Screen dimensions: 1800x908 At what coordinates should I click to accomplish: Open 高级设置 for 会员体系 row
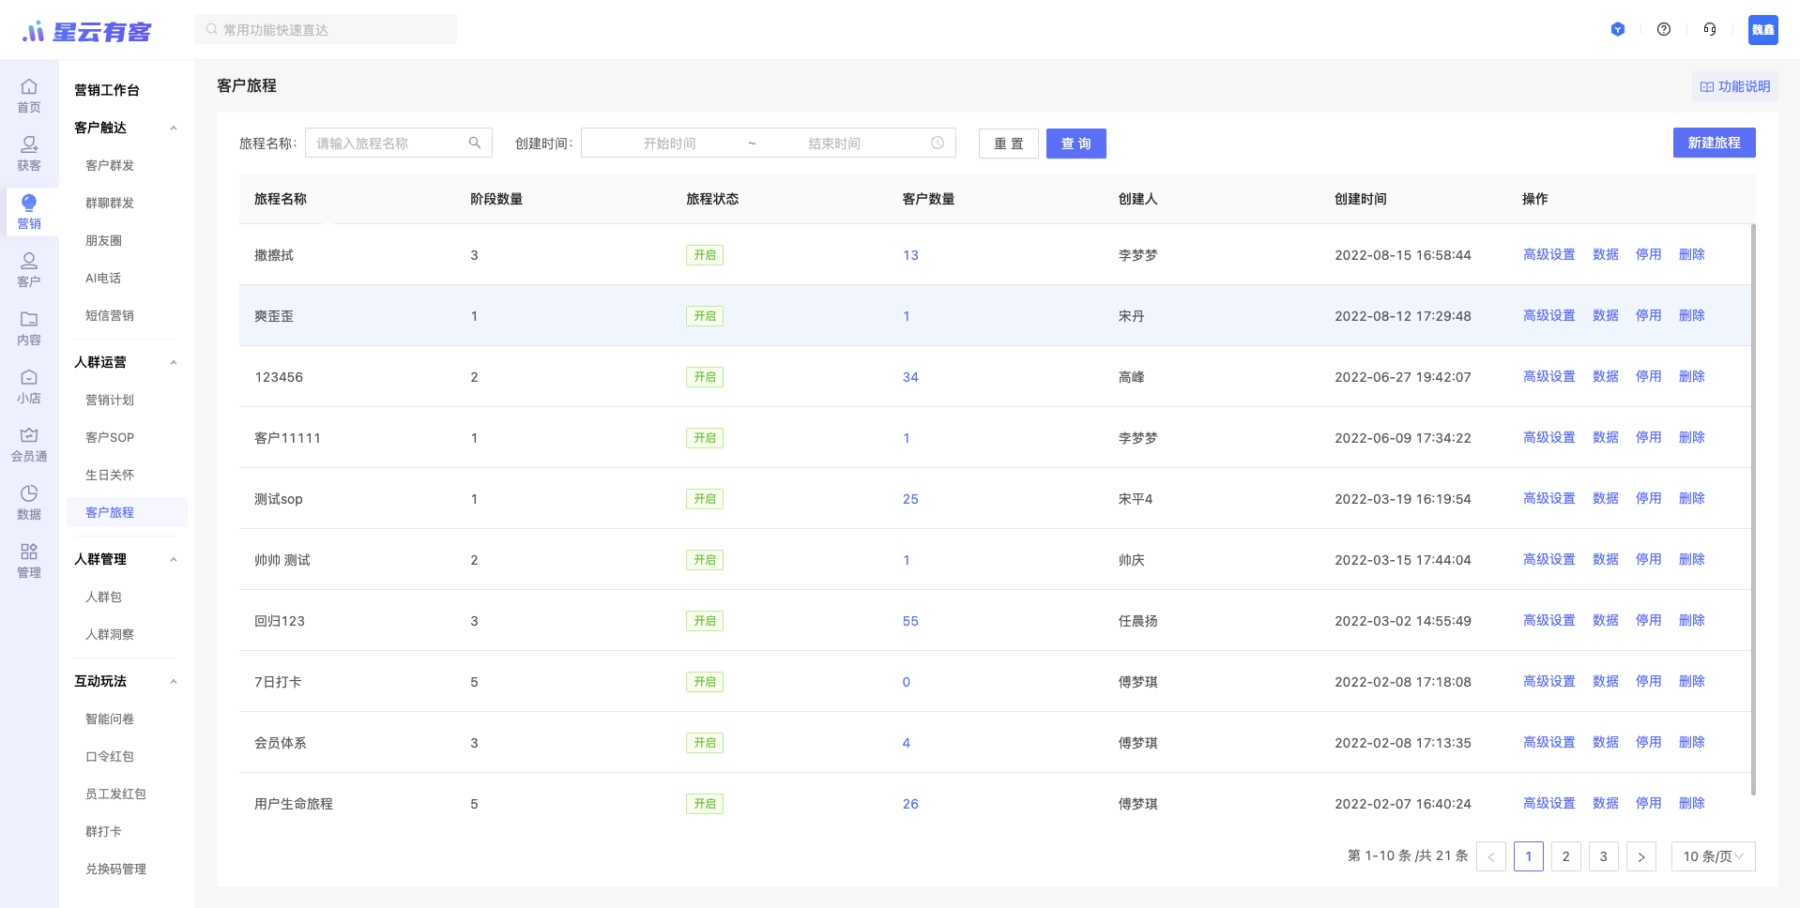(x=1548, y=743)
